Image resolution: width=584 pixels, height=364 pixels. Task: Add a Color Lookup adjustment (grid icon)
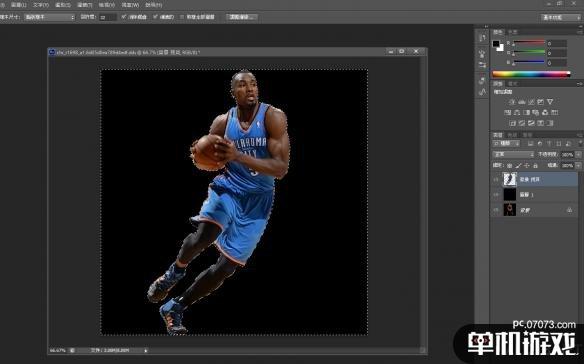(555, 113)
